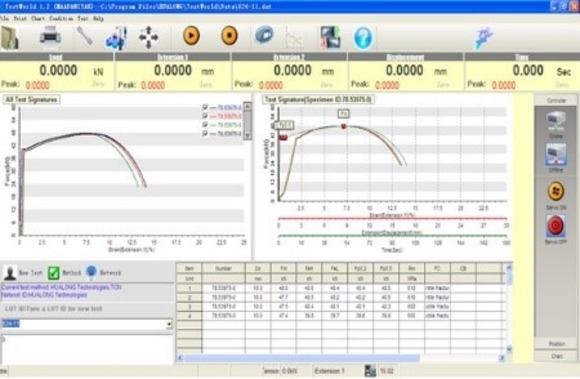580x379 pixels.
Task: Open the blue question mark help
Action: 363,37
